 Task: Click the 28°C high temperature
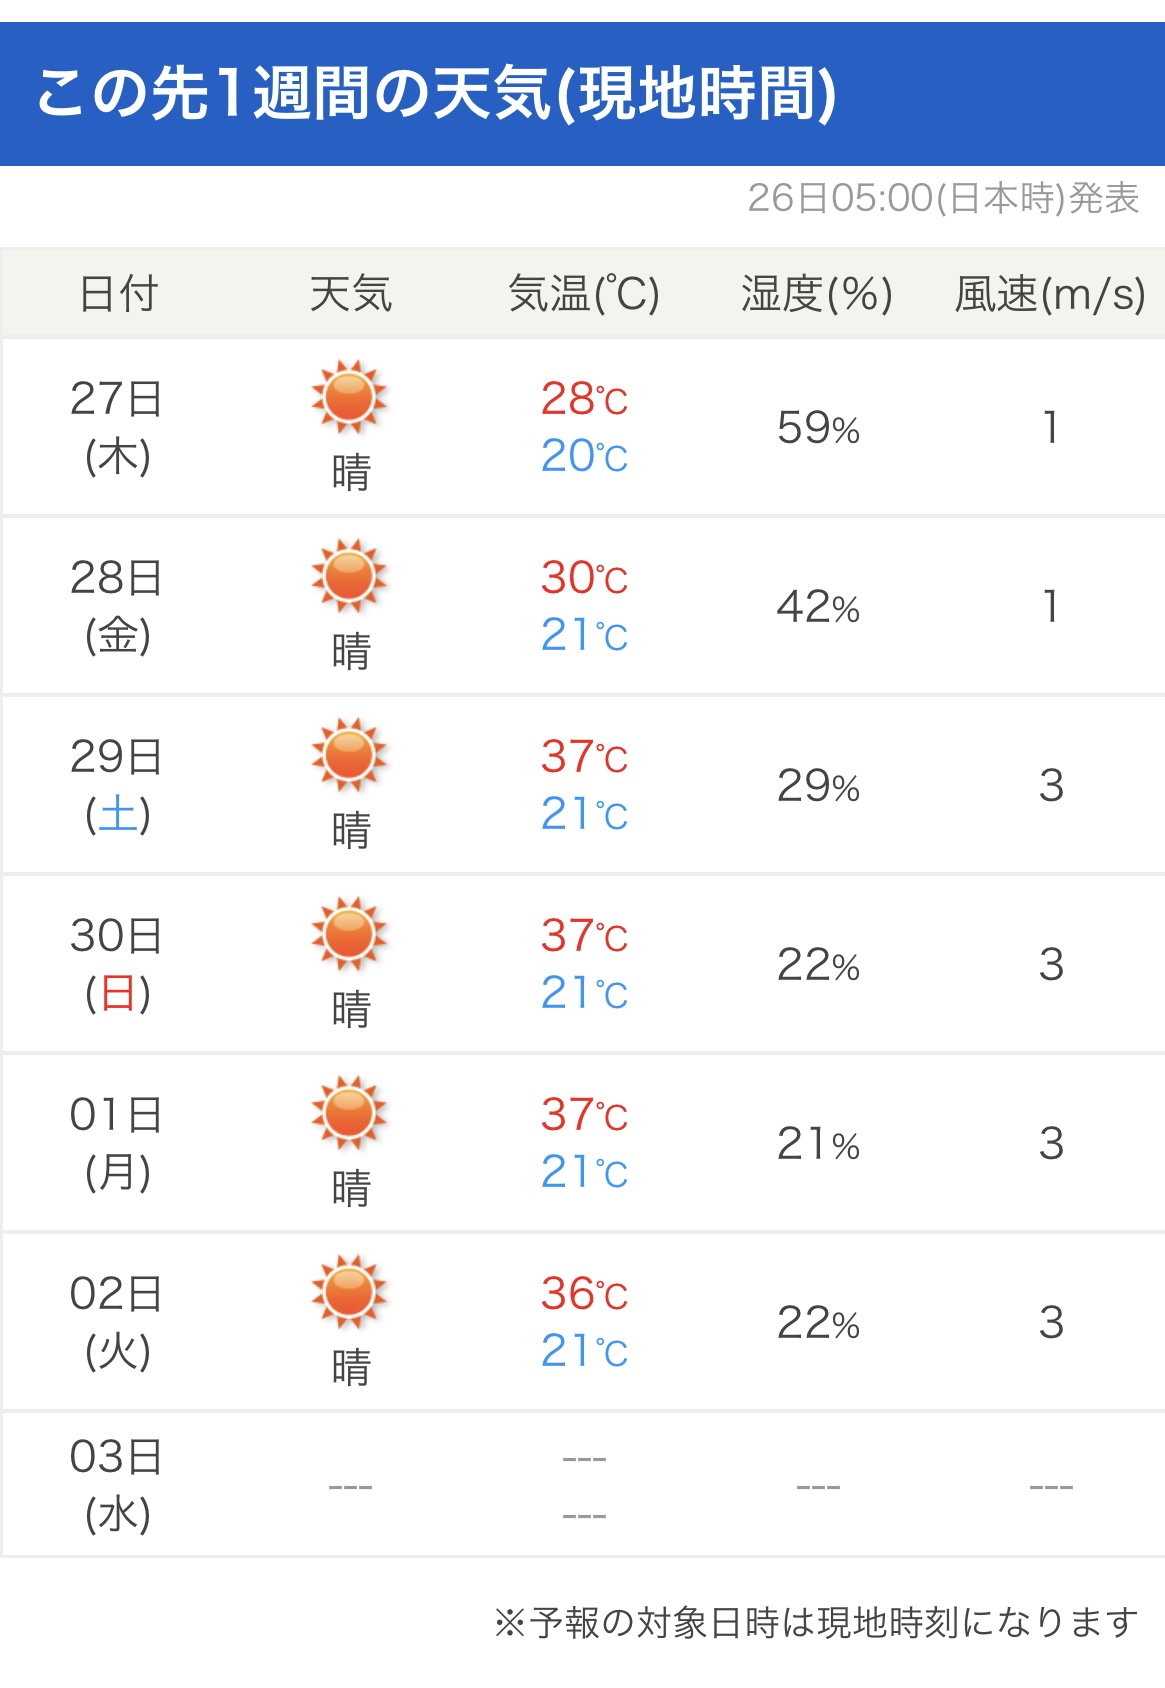point(584,399)
